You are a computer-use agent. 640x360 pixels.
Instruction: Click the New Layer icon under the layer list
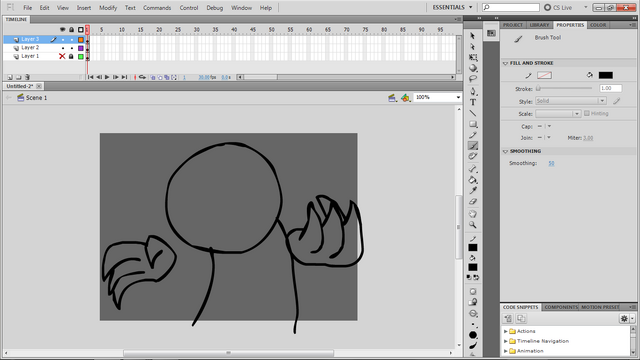(x=10, y=77)
